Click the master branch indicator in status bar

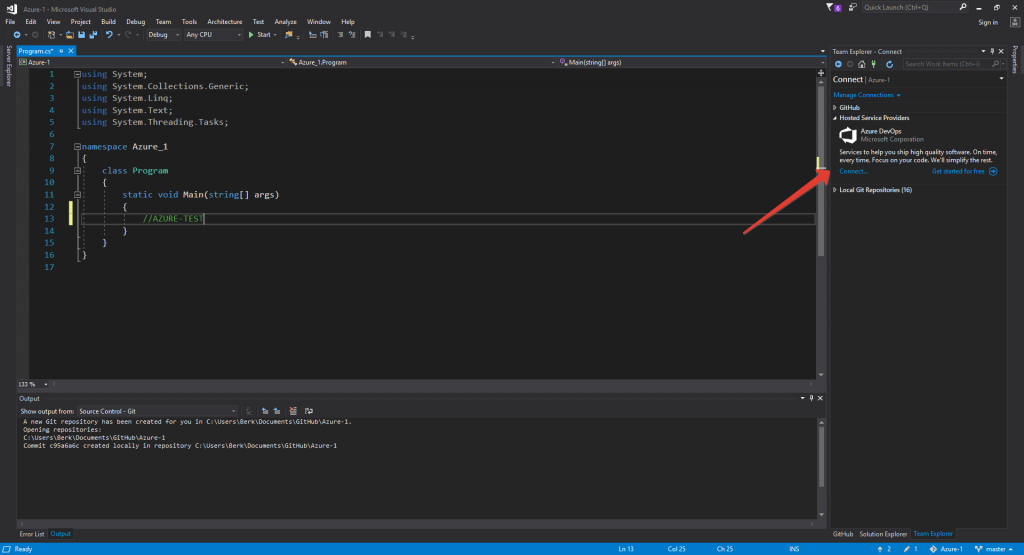993,549
